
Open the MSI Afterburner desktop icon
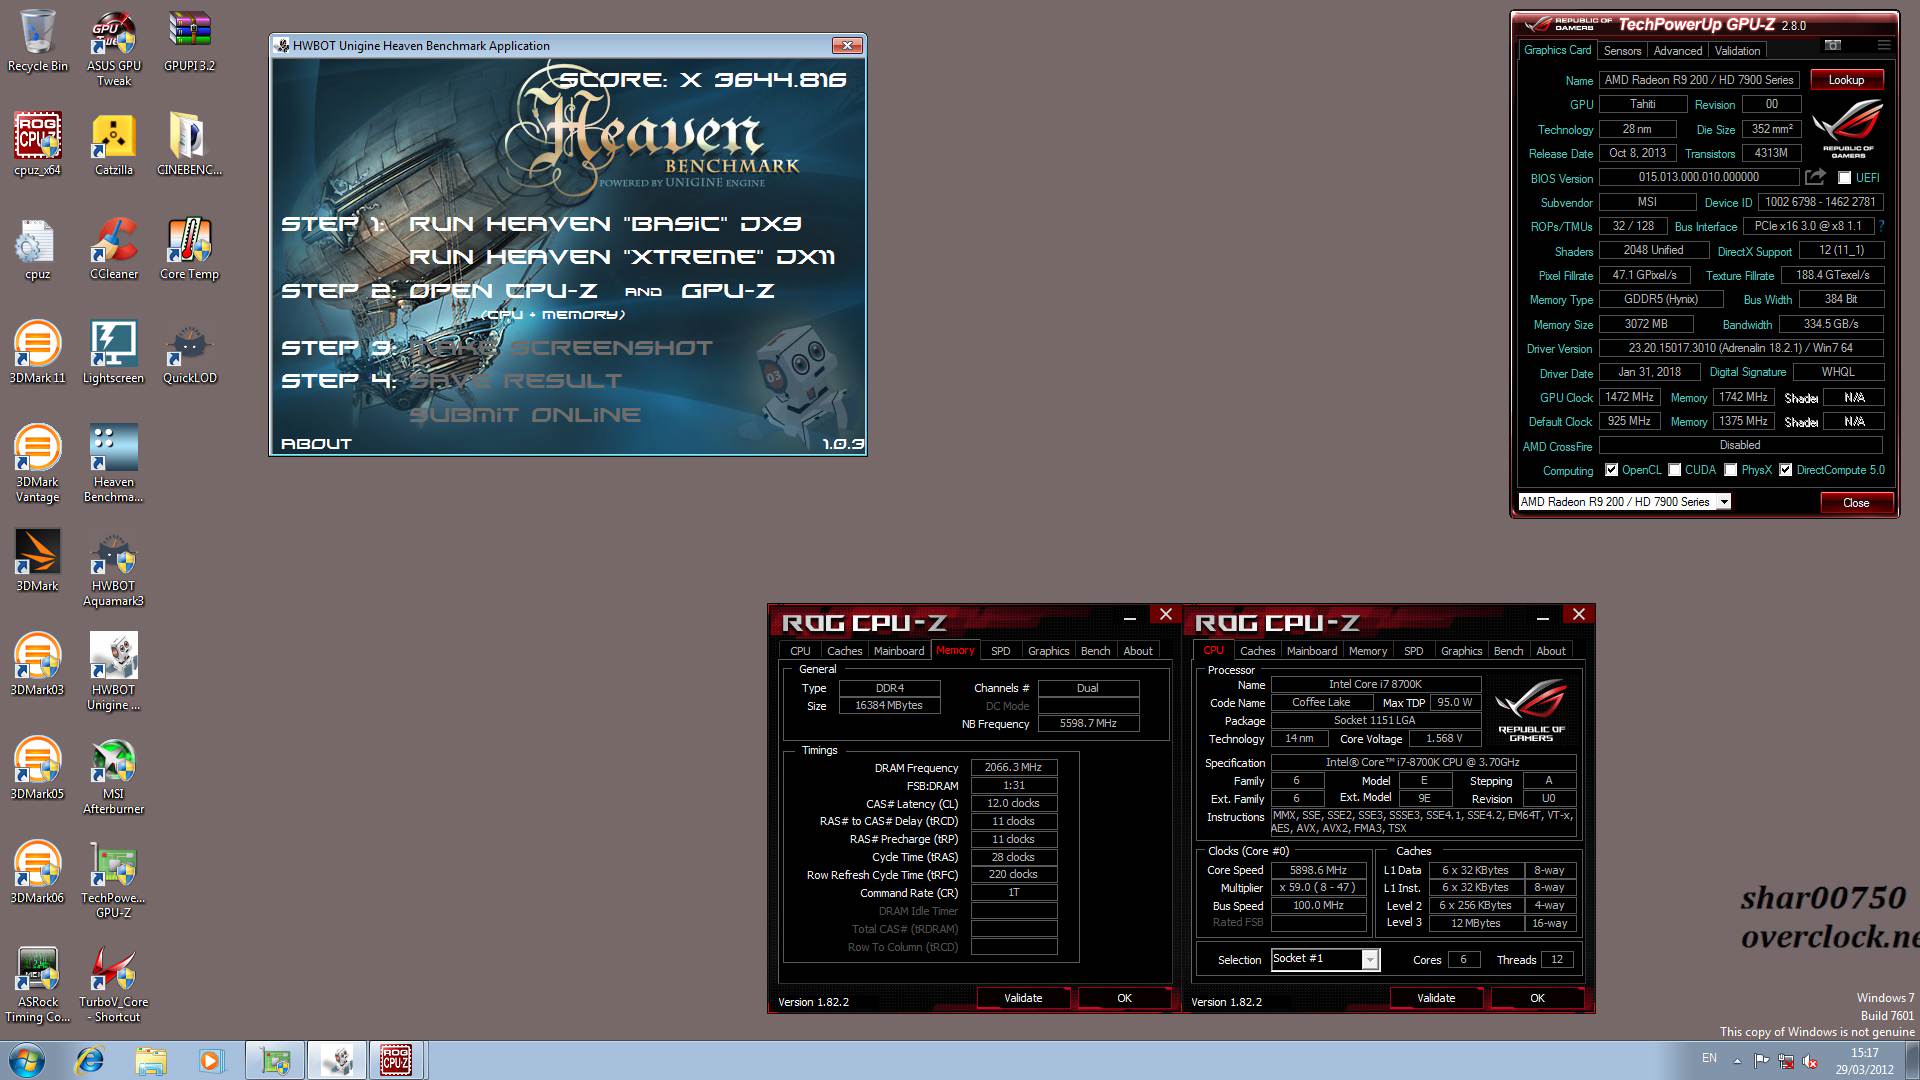coord(113,776)
